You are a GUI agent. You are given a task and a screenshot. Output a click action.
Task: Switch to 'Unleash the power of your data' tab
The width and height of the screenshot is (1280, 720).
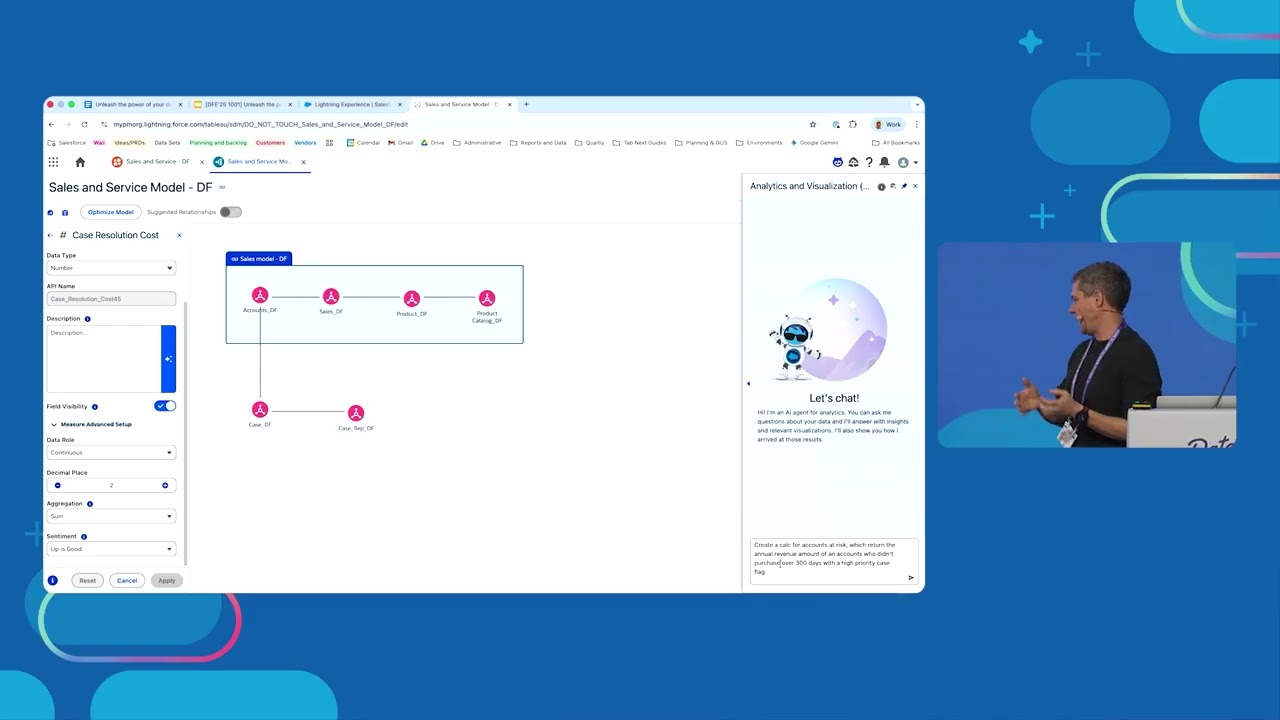pos(134,104)
